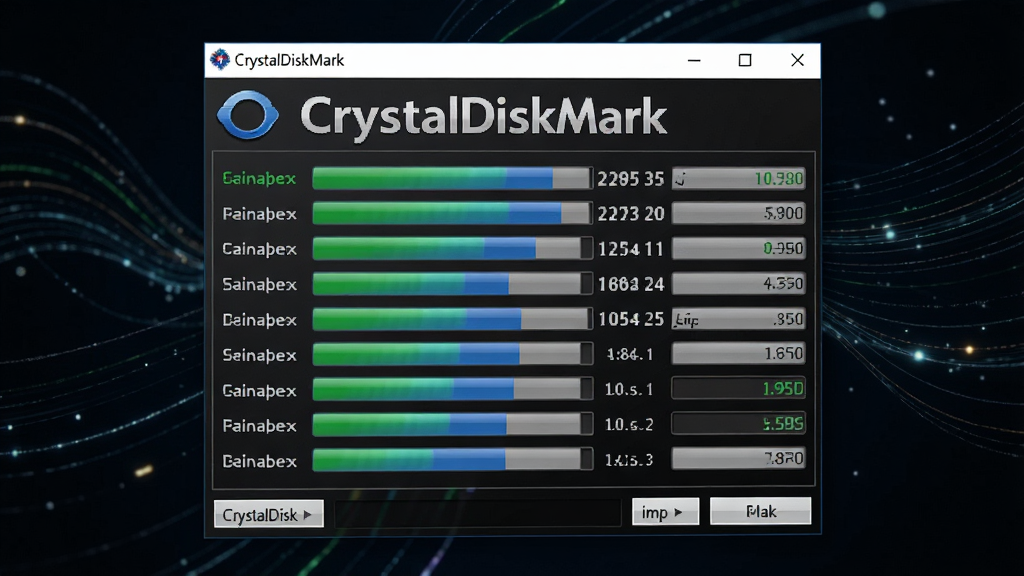Screen dimensions: 1024x576
Task: Click the progress bar next to 1254 11
Action: coord(453,249)
